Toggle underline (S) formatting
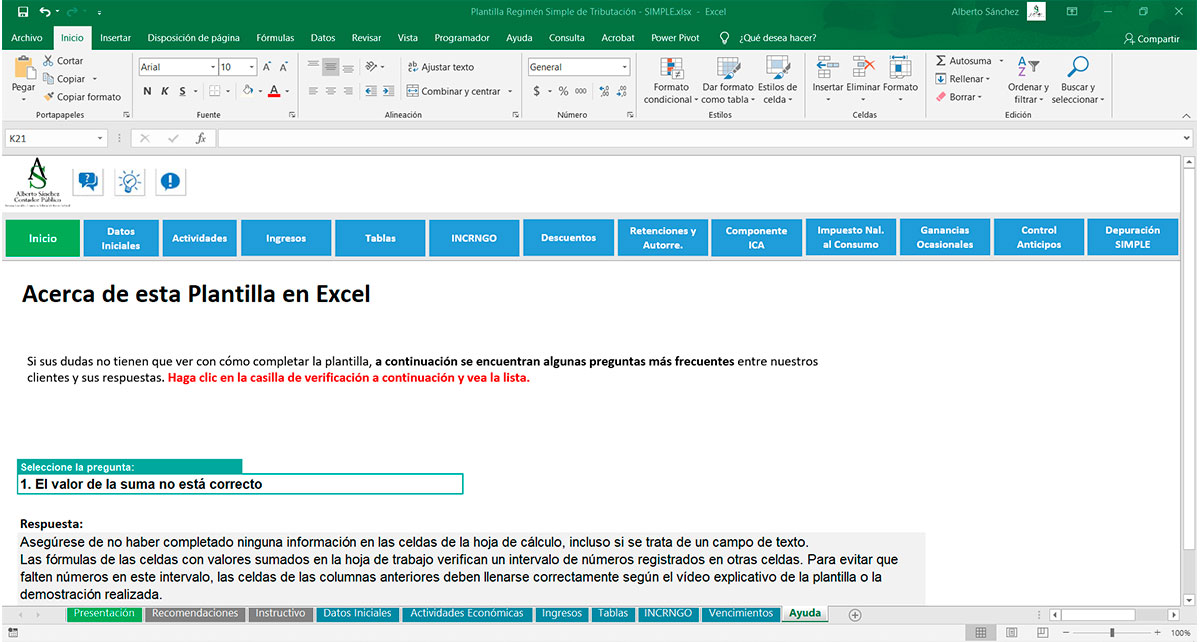Viewport: 1200px width, 642px height. pos(182,91)
